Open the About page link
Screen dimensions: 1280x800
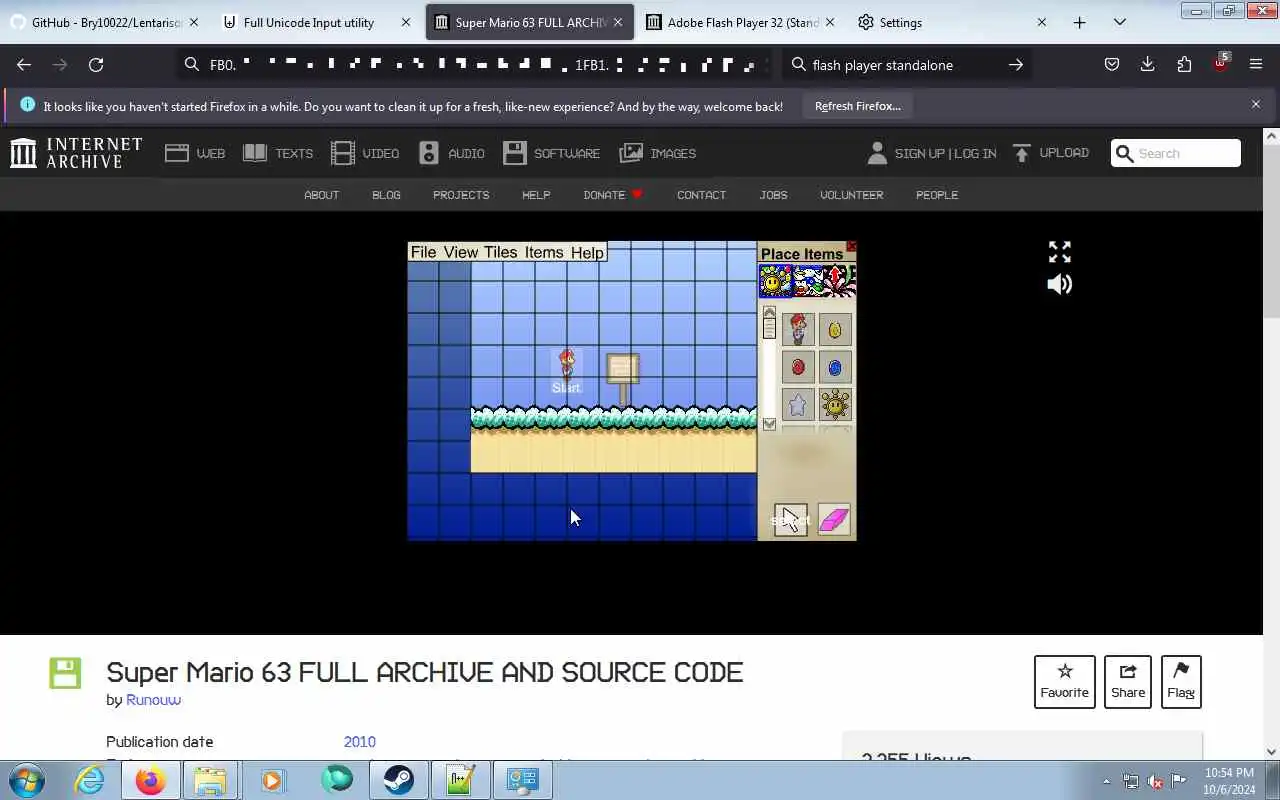(321, 195)
